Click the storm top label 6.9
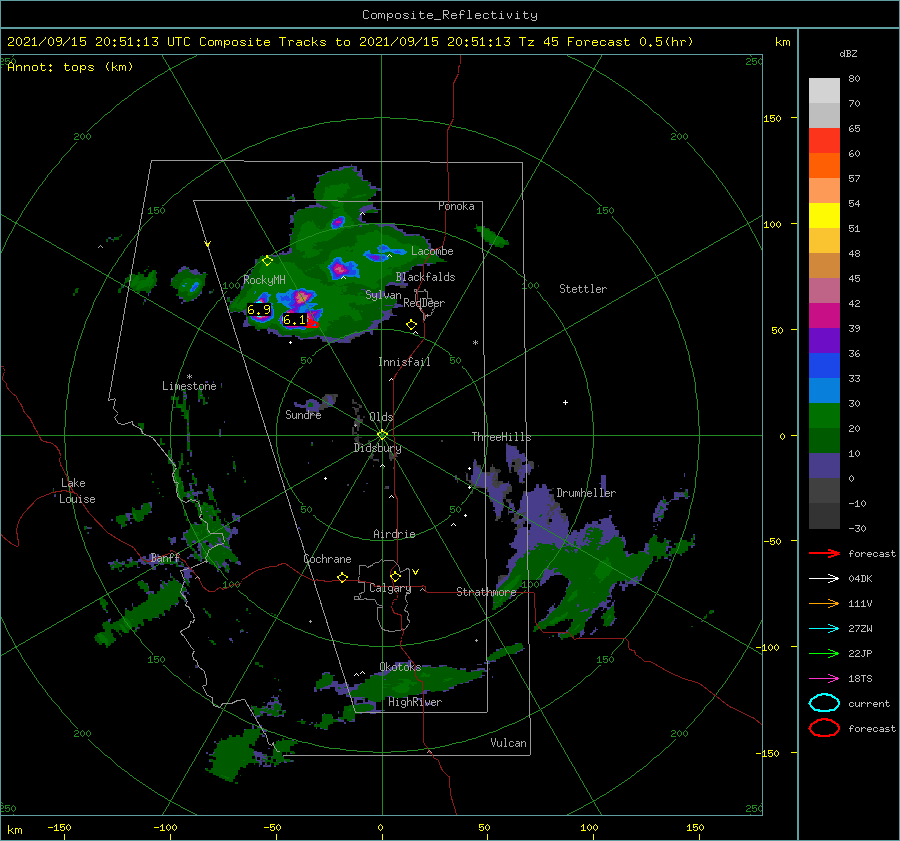This screenshot has height=841, width=900. tap(258, 310)
